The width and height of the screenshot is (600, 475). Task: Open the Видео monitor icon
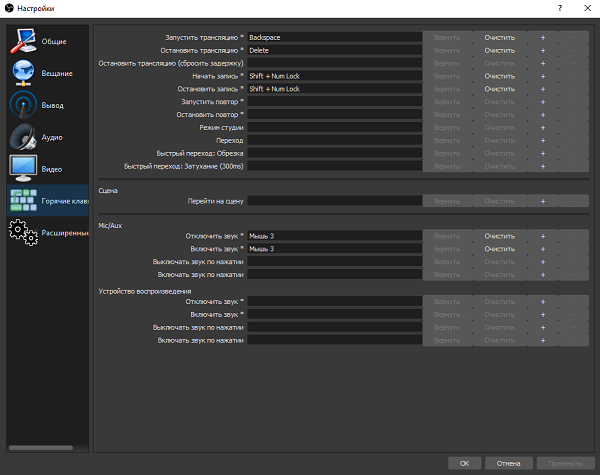pos(23,167)
